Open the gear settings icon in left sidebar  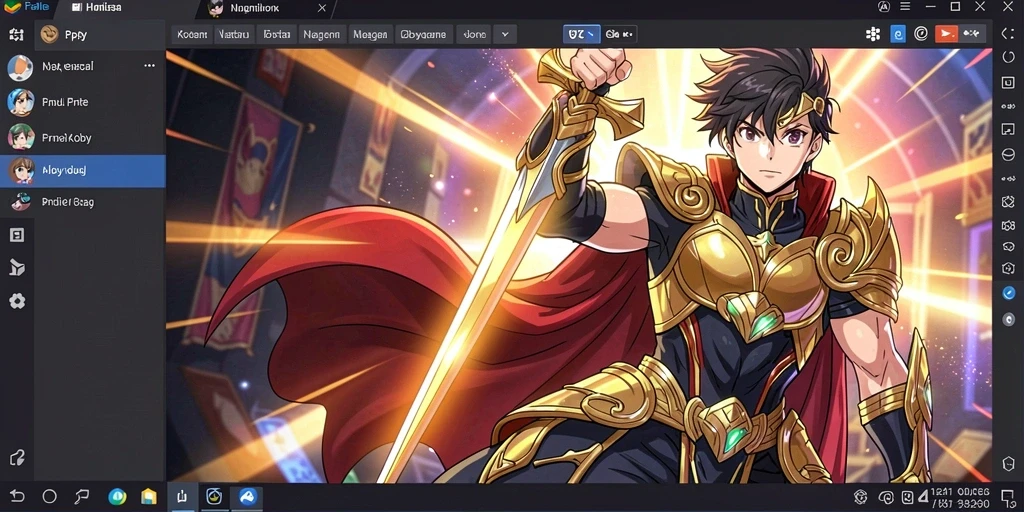[17, 301]
